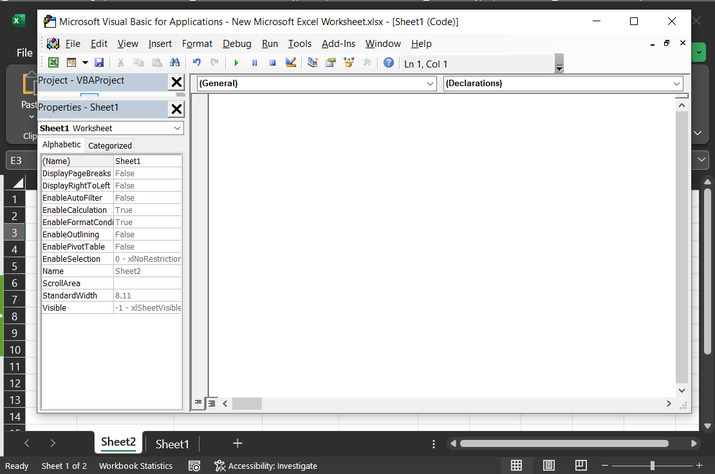This screenshot has width=715, height=474.
Task: Click Accessibility: Investigate in status bar
Action: pos(266,466)
